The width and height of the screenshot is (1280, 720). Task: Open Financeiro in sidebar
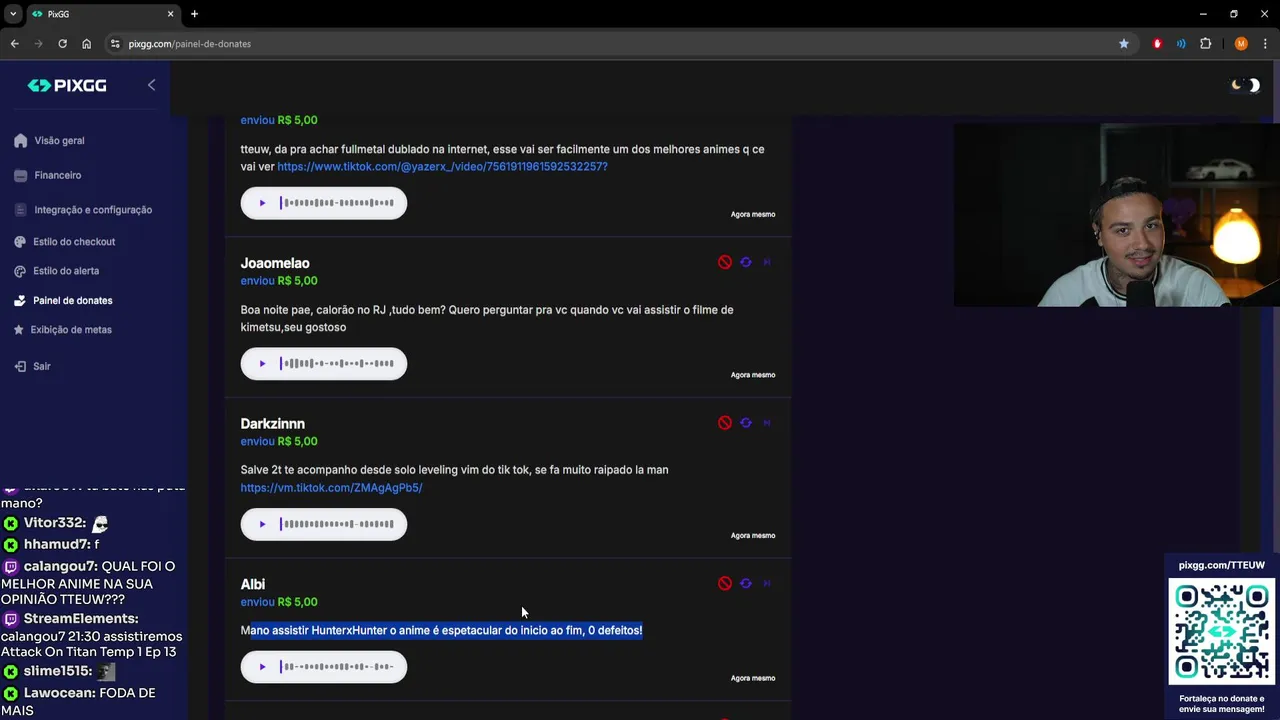tap(48, 175)
